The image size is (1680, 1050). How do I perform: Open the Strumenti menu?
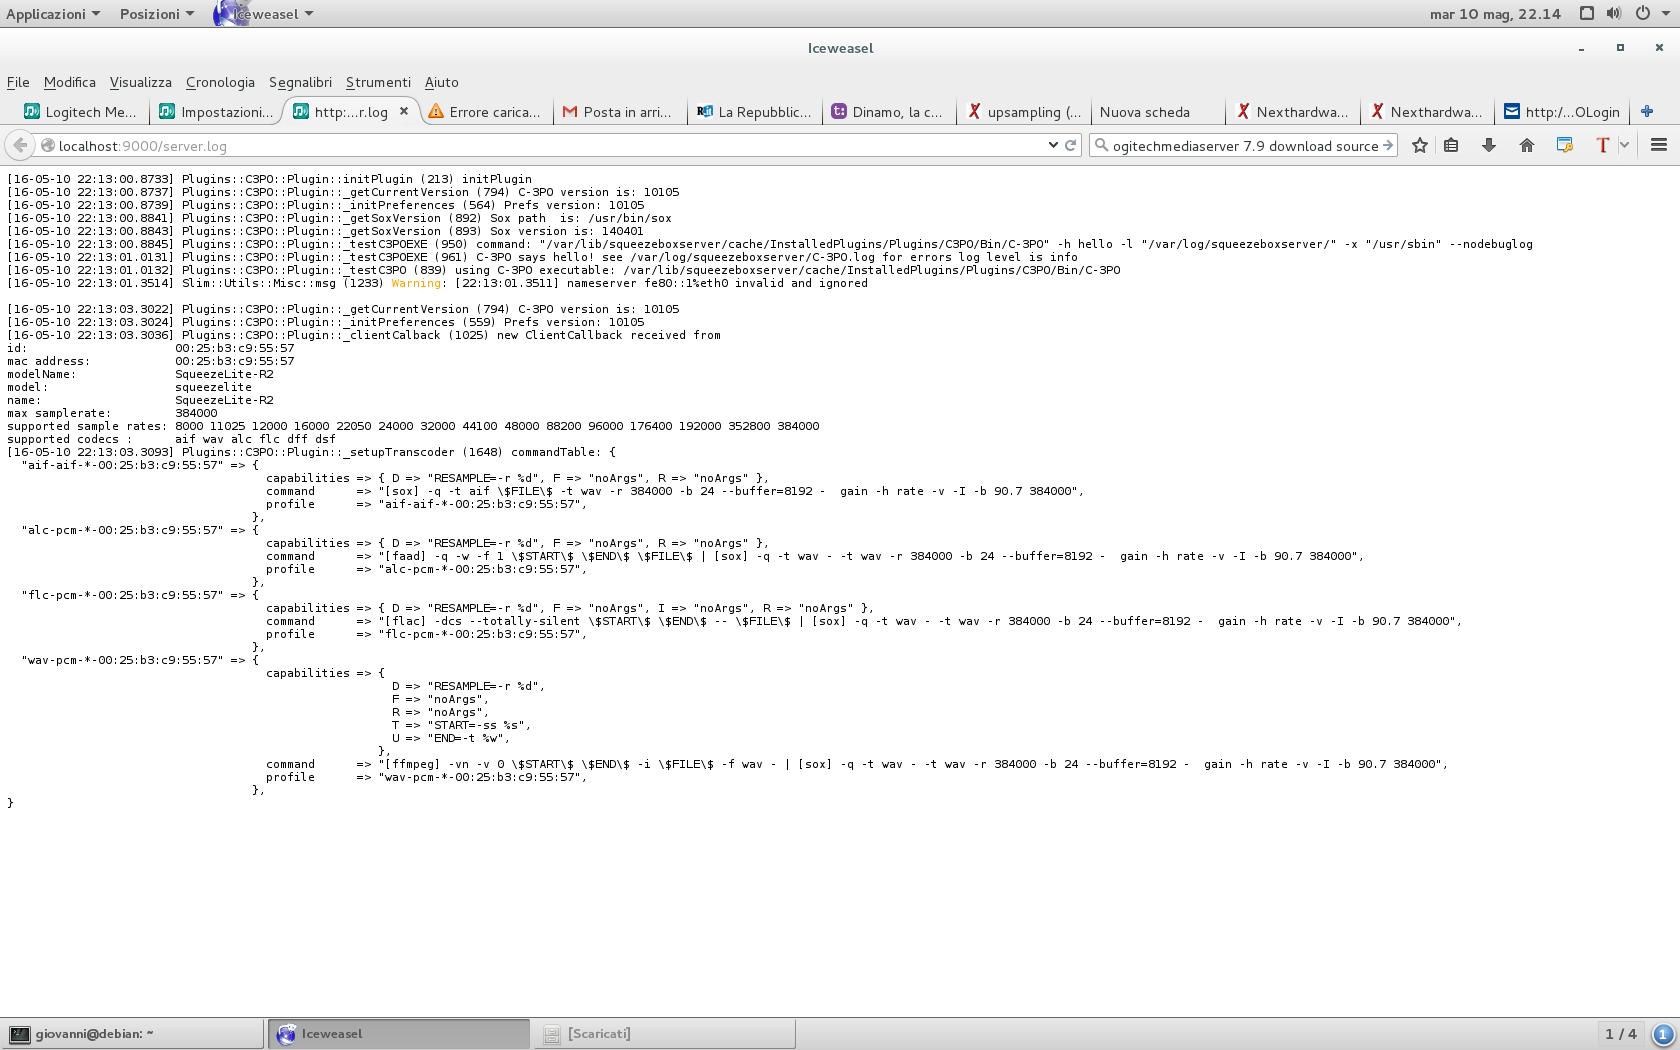click(x=378, y=82)
